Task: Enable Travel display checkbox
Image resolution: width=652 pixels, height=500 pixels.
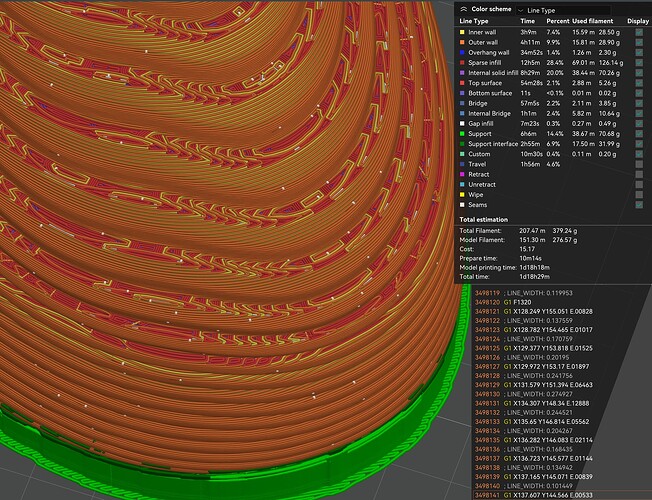Action: (x=639, y=164)
